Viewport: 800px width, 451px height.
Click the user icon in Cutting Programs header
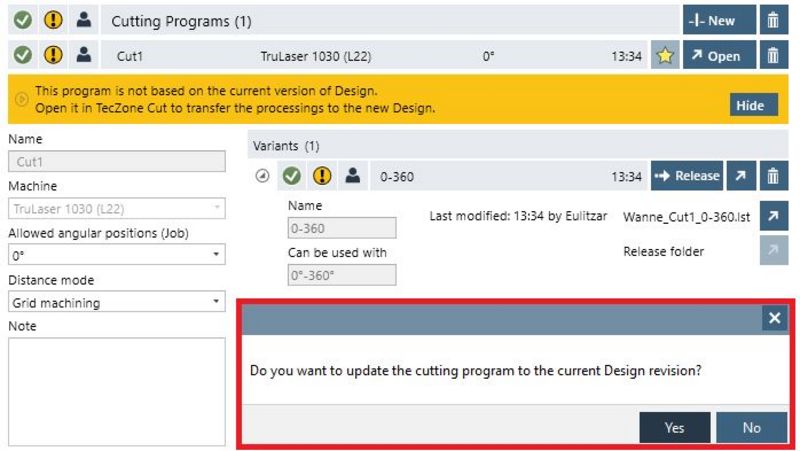click(x=84, y=20)
